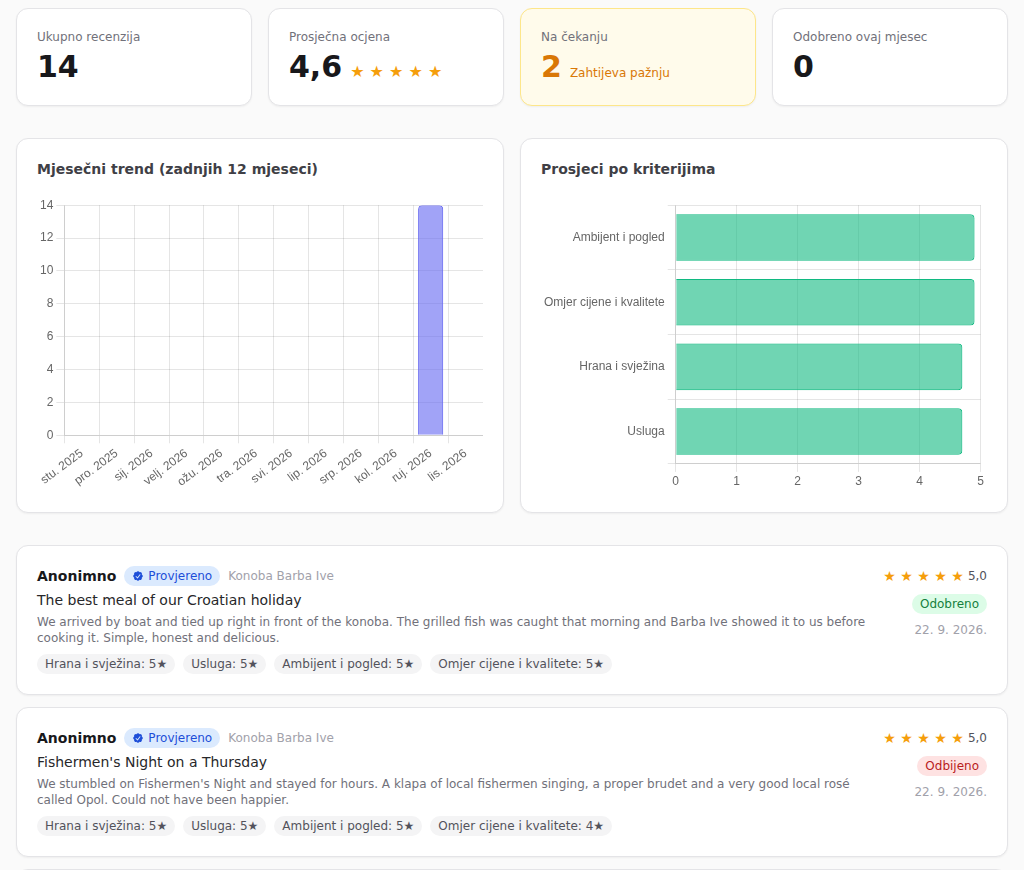Click the 'Usluga' chart bar
The image size is (1024, 870).
coord(819,431)
